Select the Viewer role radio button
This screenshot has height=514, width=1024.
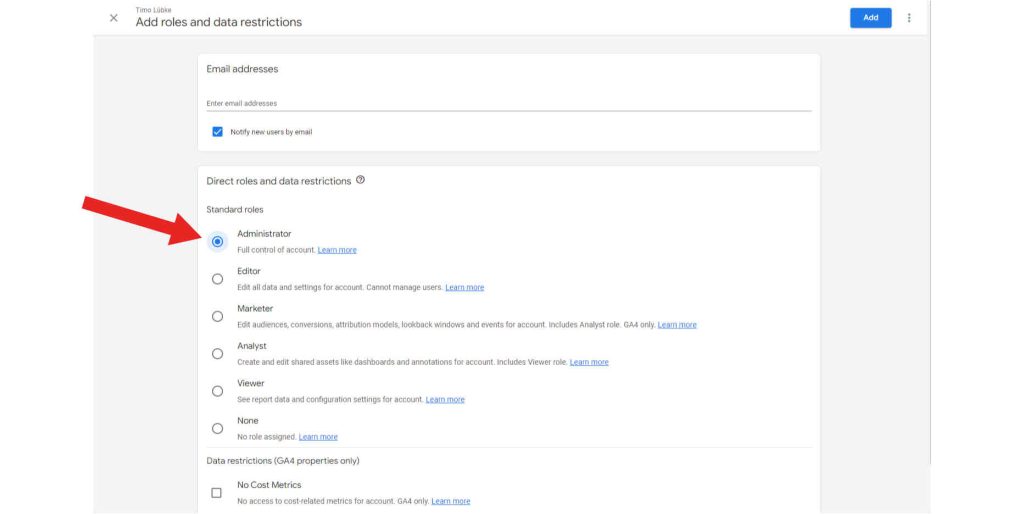(x=217, y=391)
